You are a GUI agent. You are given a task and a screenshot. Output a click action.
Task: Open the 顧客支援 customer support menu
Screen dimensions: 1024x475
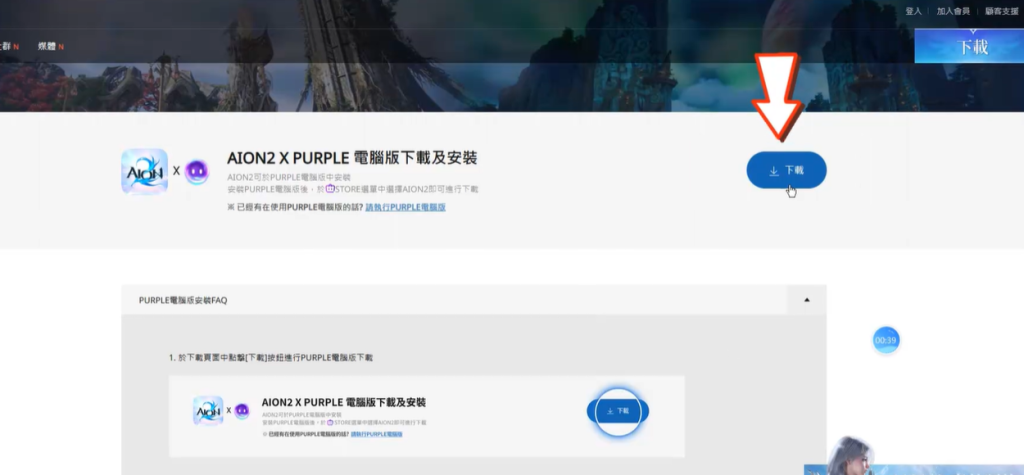tap(1000, 11)
